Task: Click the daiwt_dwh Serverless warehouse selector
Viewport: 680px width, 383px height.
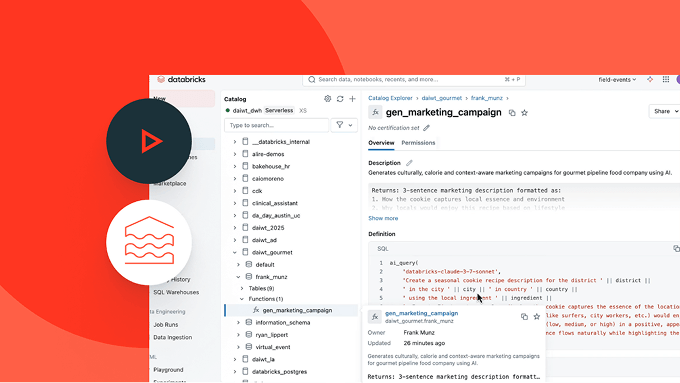Action: point(266,111)
